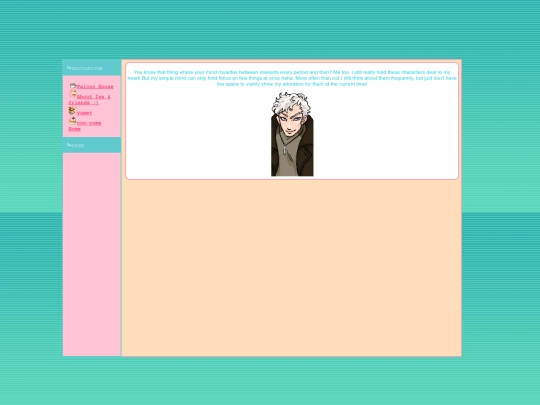Open the About Isa & friends link
This screenshot has width=540, height=405.
click(x=90, y=100)
